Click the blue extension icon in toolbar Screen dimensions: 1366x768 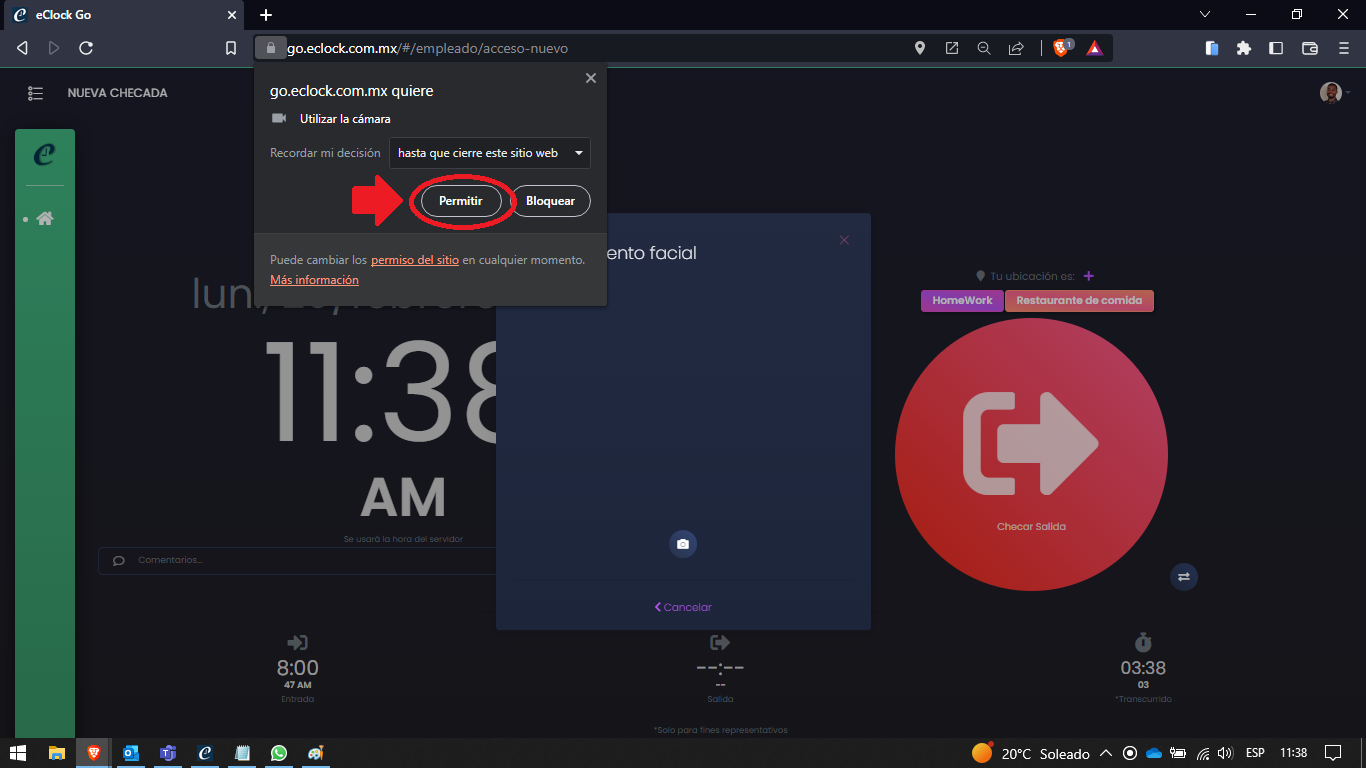click(1212, 48)
